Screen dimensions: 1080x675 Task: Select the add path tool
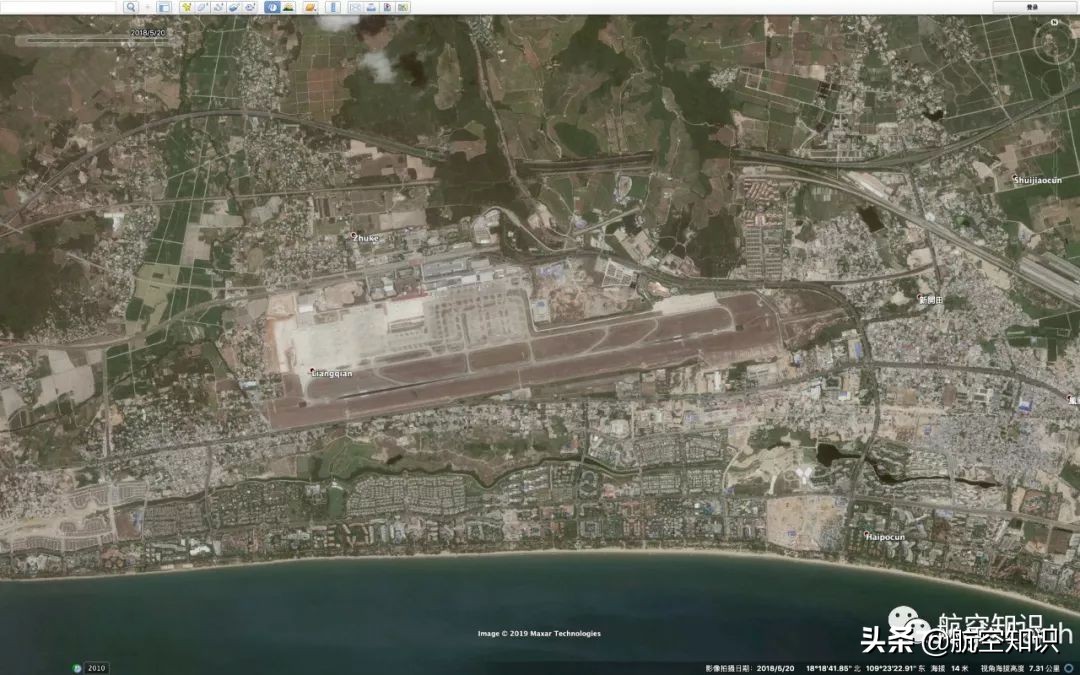click(217, 7)
